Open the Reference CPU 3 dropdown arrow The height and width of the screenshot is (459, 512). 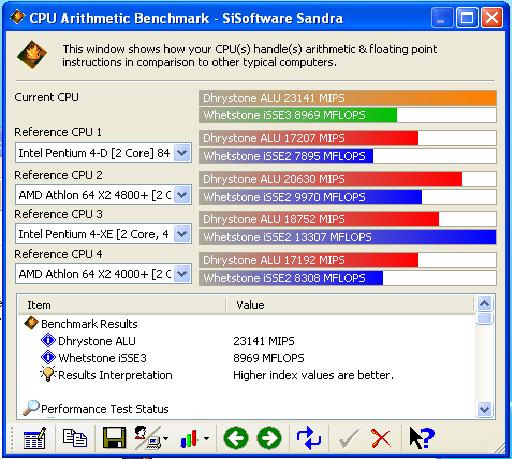tap(182, 234)
